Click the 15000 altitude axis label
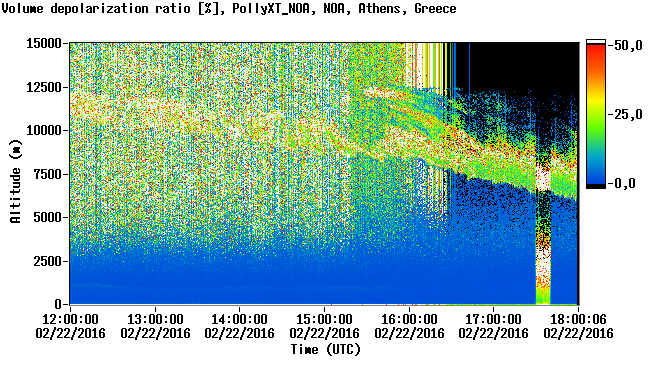The width and height of the screenshot is (665, 389). click(44, 43)
